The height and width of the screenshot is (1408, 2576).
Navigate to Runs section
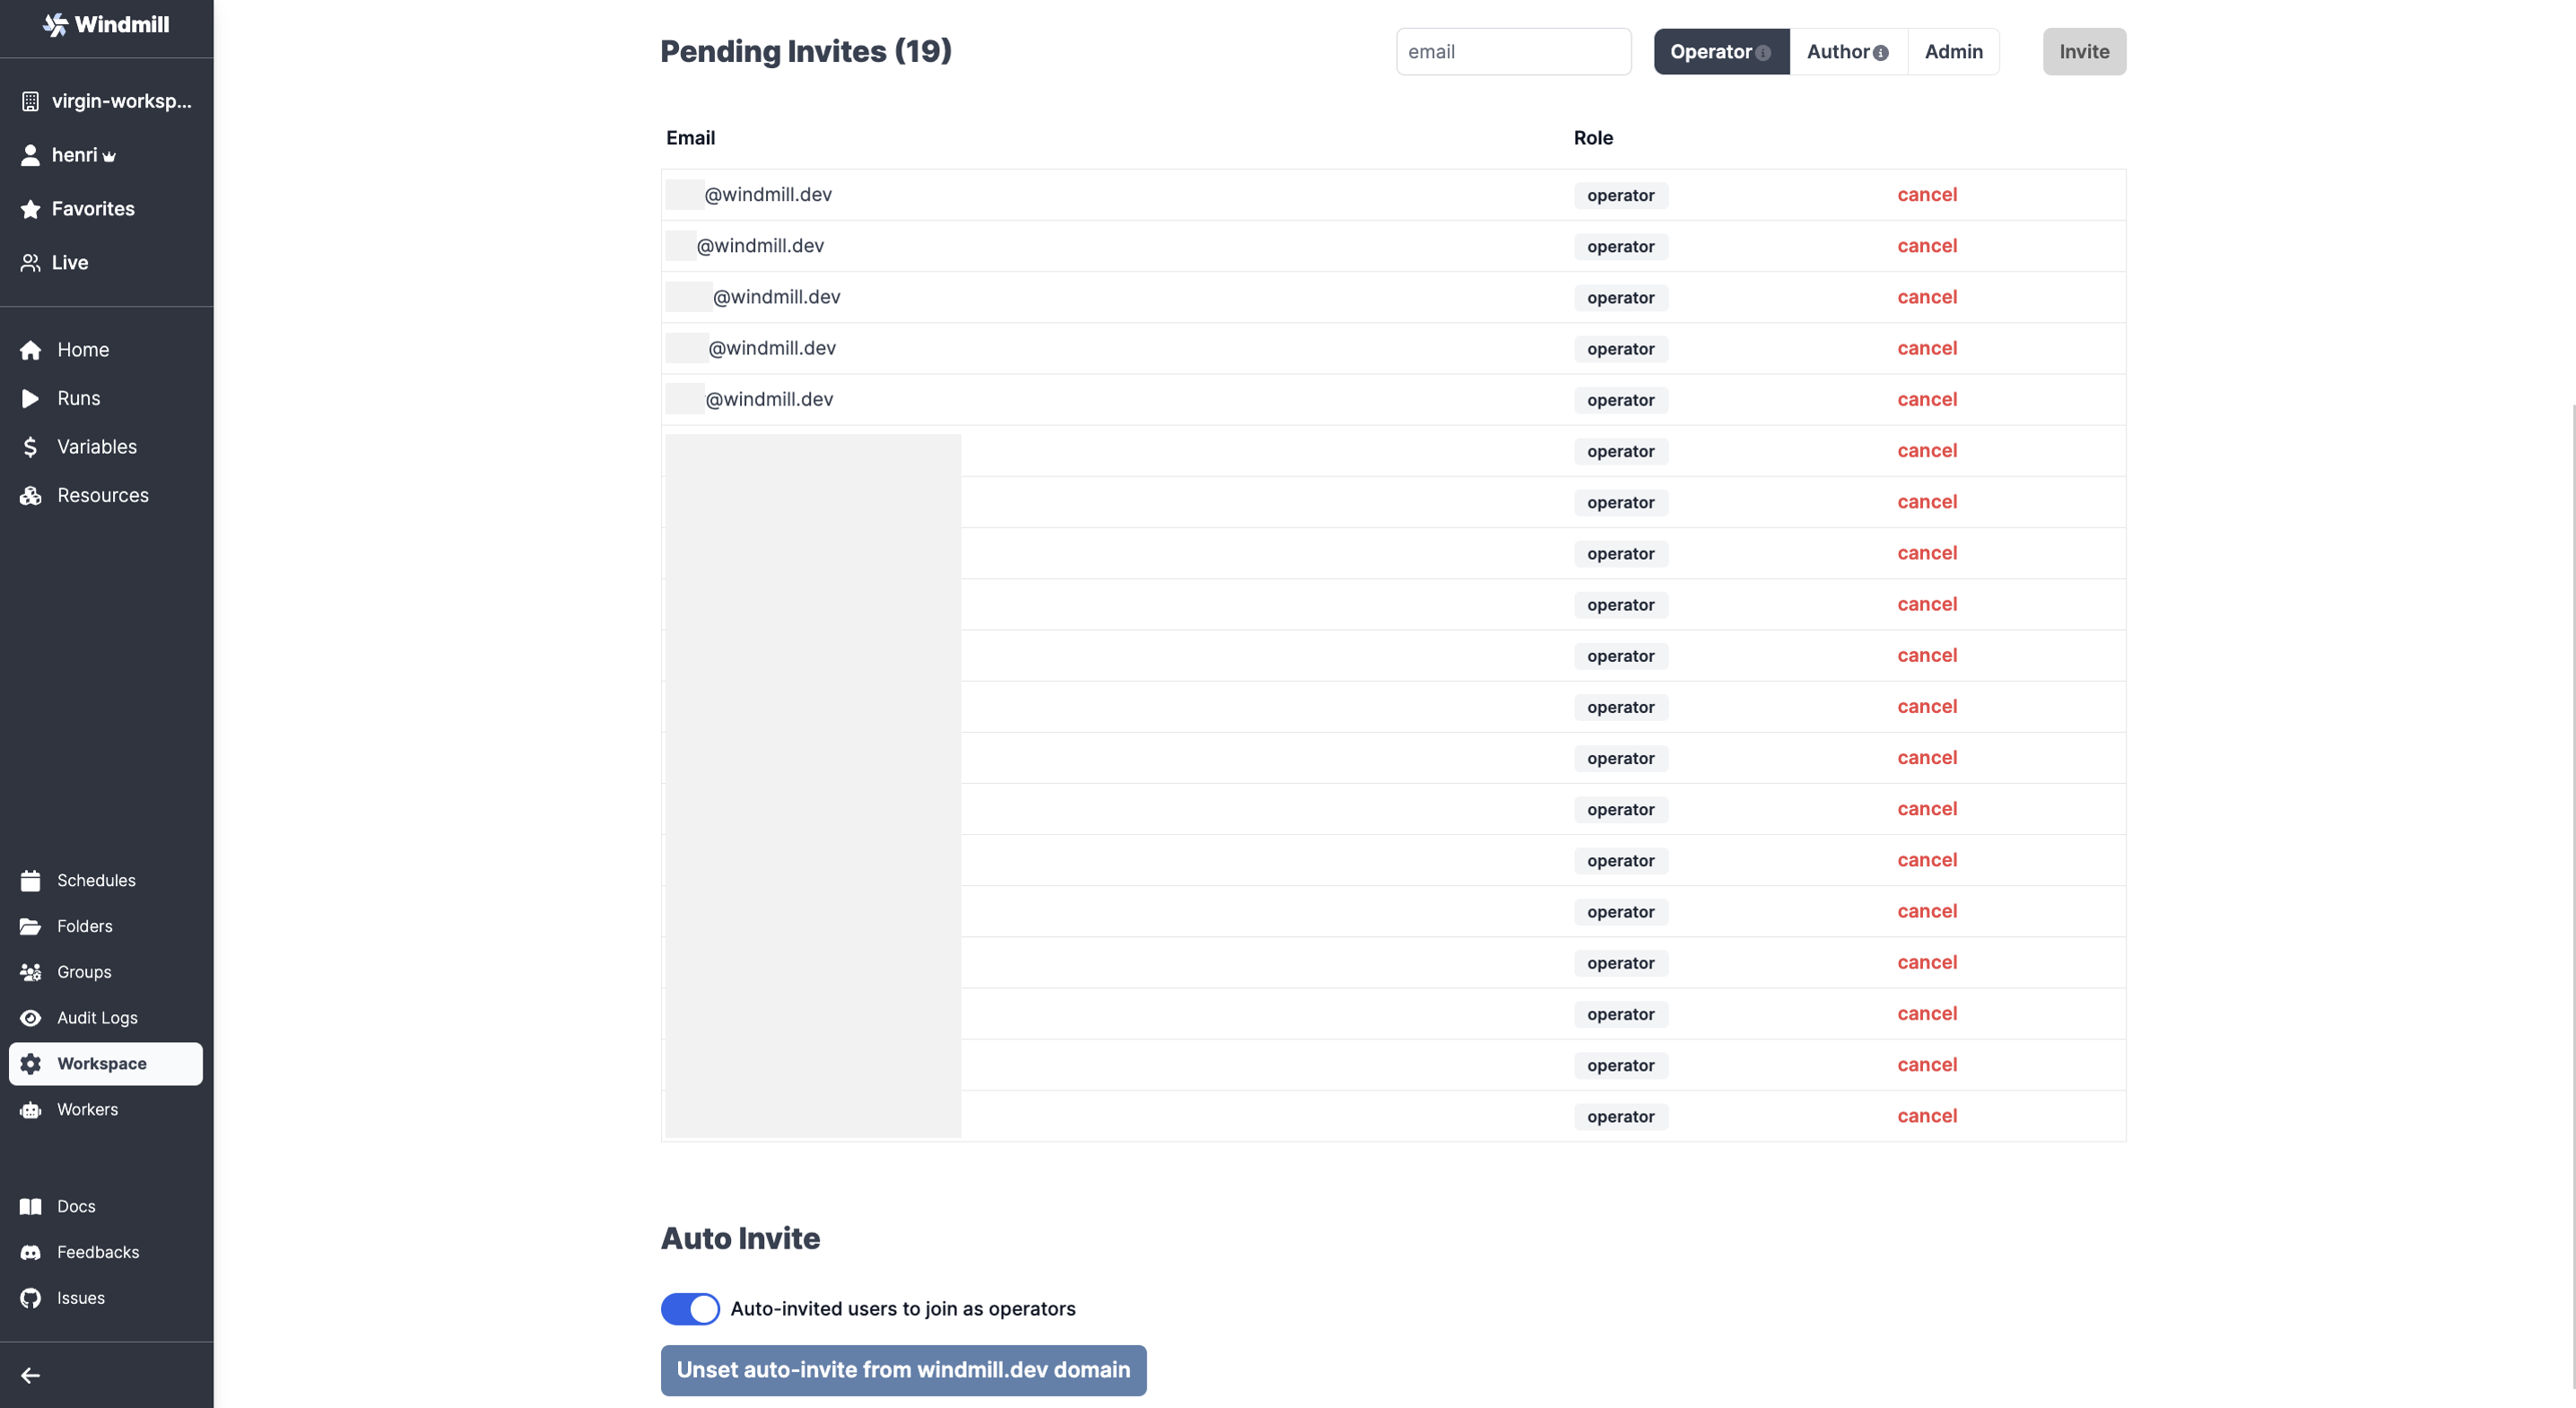tap(78, 397)
